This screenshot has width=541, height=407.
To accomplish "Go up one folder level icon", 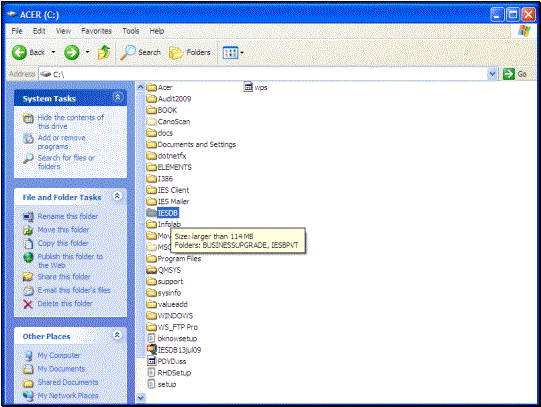I will [104, 52].
